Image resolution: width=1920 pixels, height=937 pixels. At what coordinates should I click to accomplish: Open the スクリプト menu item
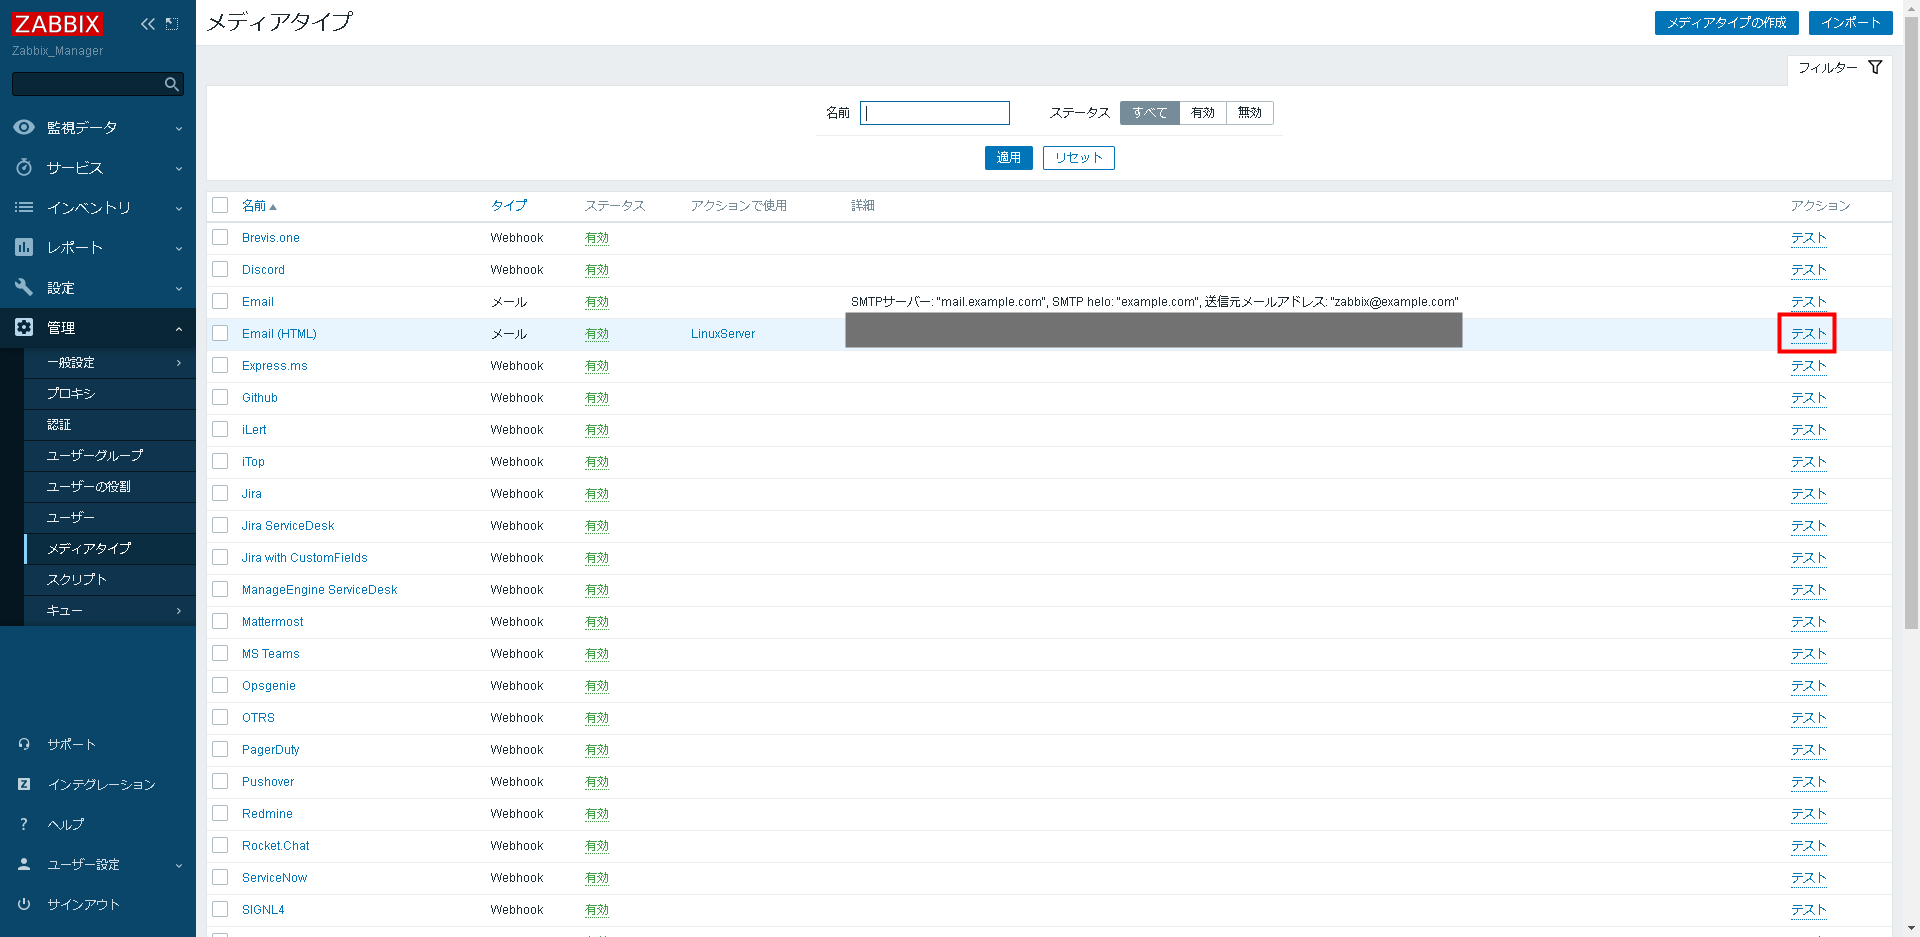pos(110,579)
